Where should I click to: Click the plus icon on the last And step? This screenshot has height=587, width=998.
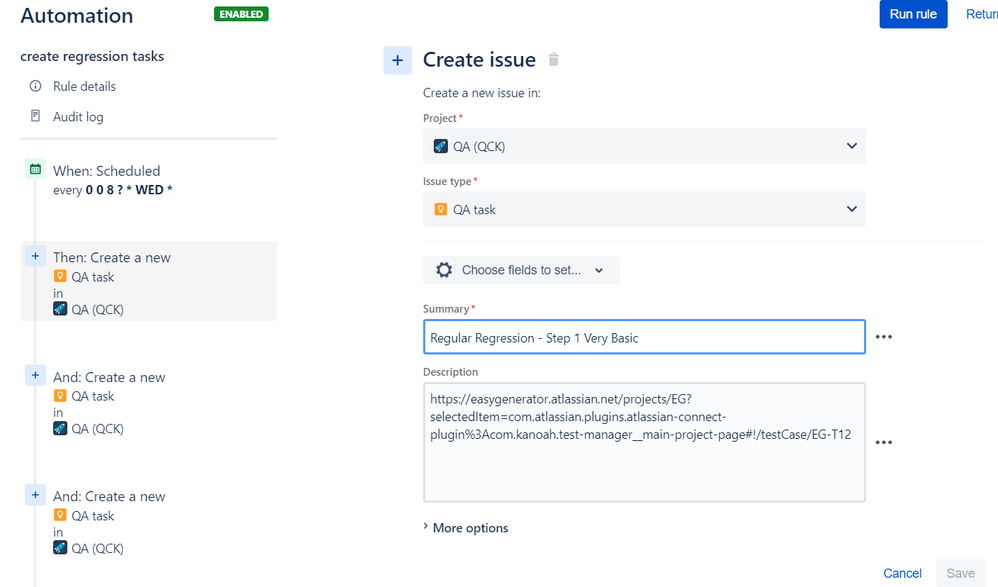36,495
